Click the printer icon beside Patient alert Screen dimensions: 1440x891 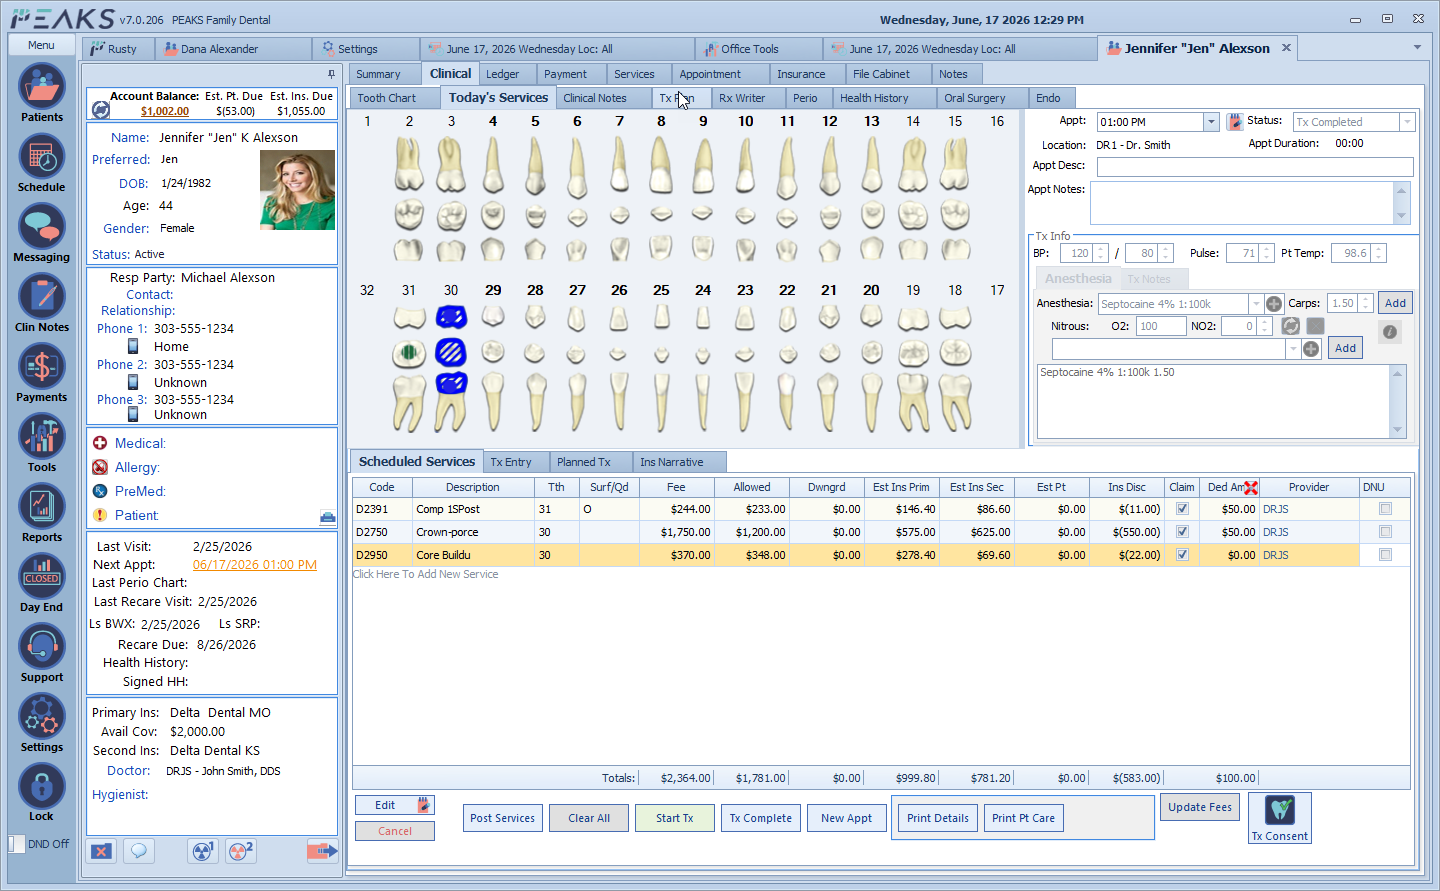(x=327, y=517)
